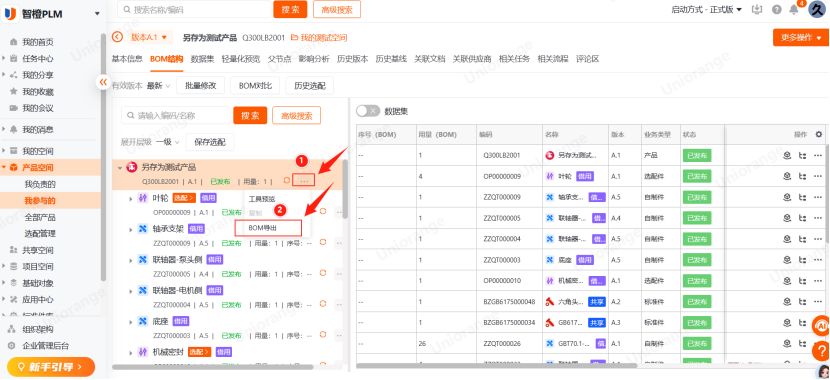Click refresh icon on 底座 tree row
Viewport: 830px width, 380px height.
(x=322, y=335)
